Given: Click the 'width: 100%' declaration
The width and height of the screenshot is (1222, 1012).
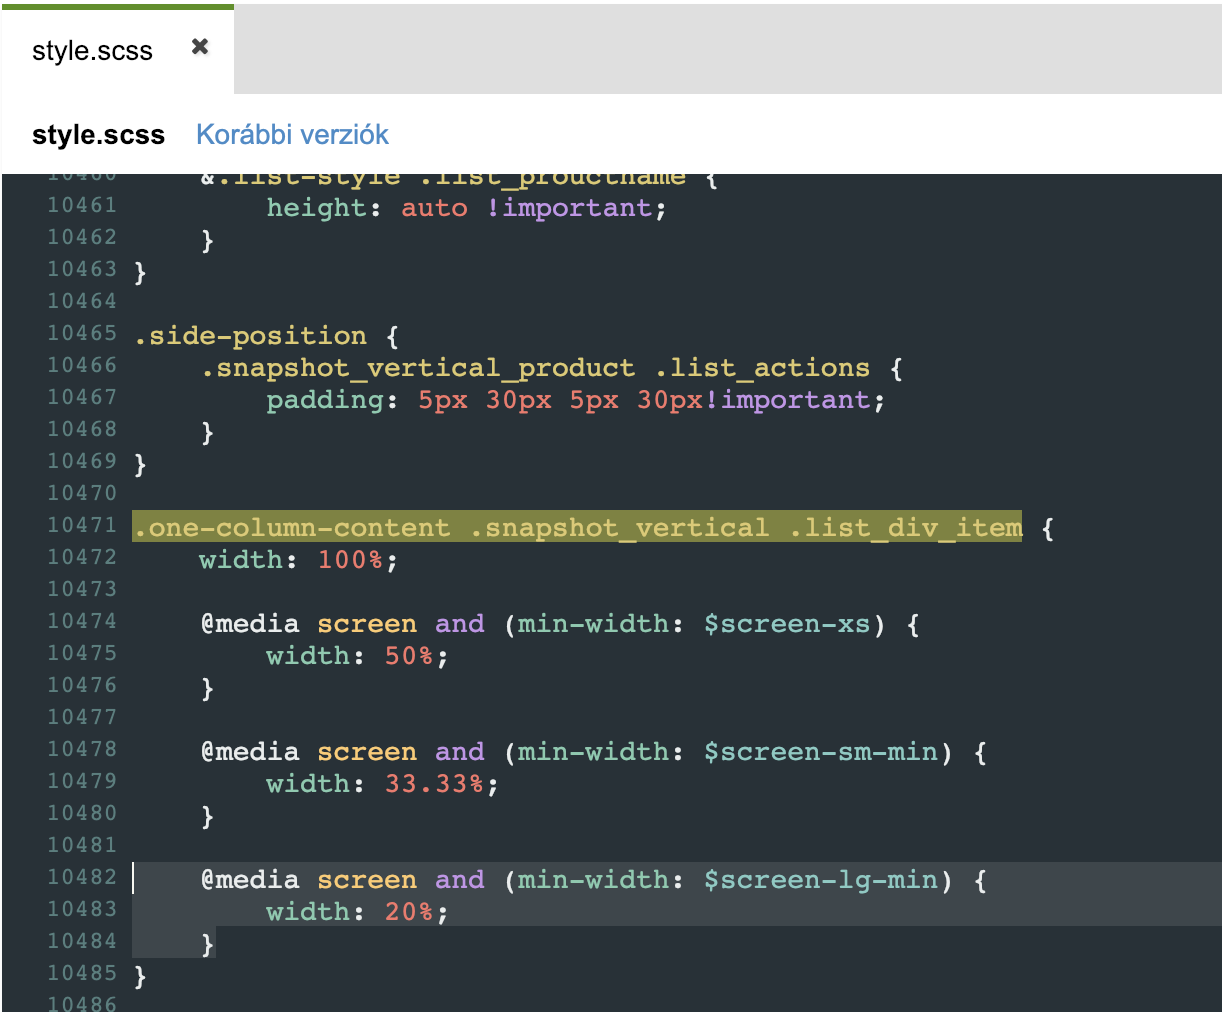Looking at the screenshot, I should click(x=299, y=560).
